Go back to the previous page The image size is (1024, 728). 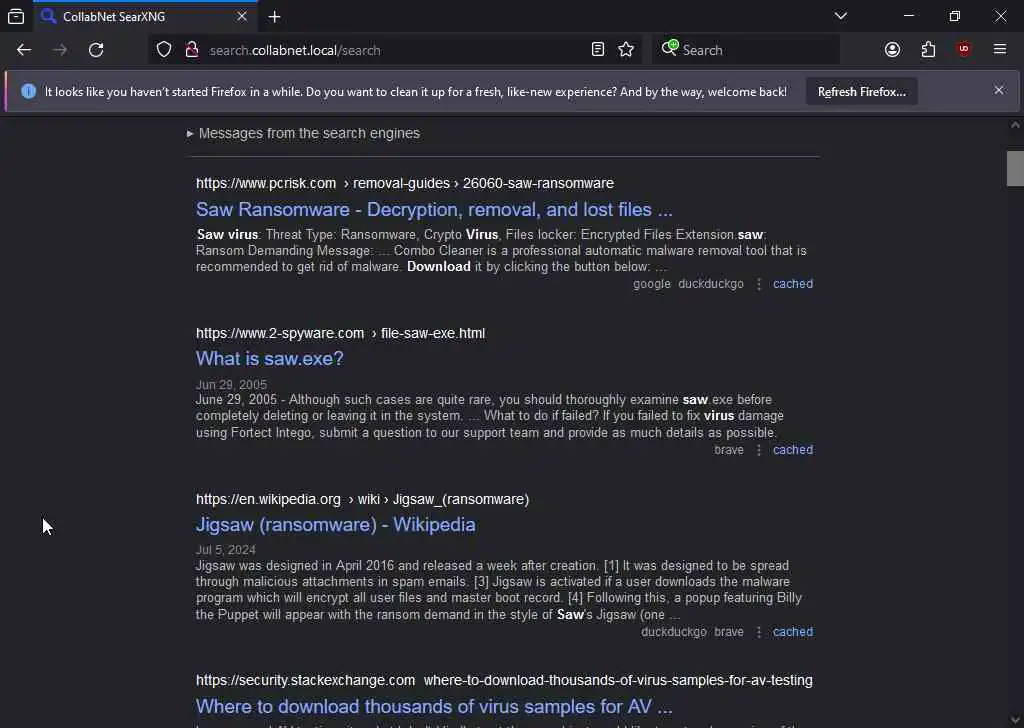(x=24, y=50)
